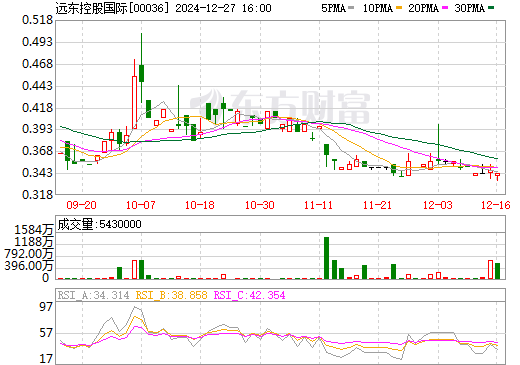Click the 09-20 date label
The height and width of the screenshot is (365, 520).
(82, 205)
